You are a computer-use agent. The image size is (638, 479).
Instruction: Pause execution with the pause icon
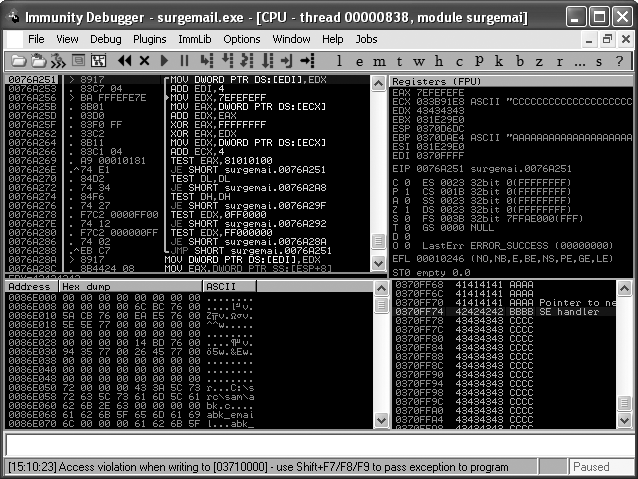tap(184, 61)
